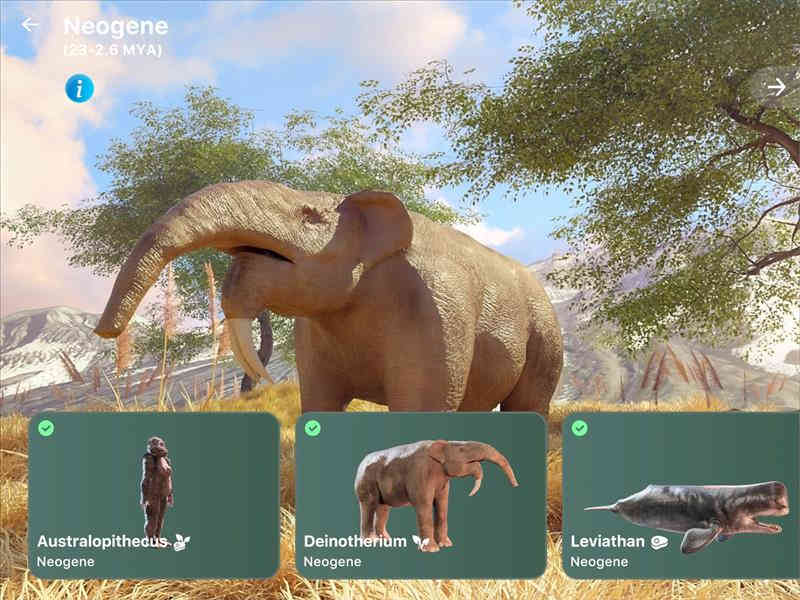Click the carnivore meat icon beside Leviathan
The width and height of the screenshot is (800, 600).
[x=659, y=542]
